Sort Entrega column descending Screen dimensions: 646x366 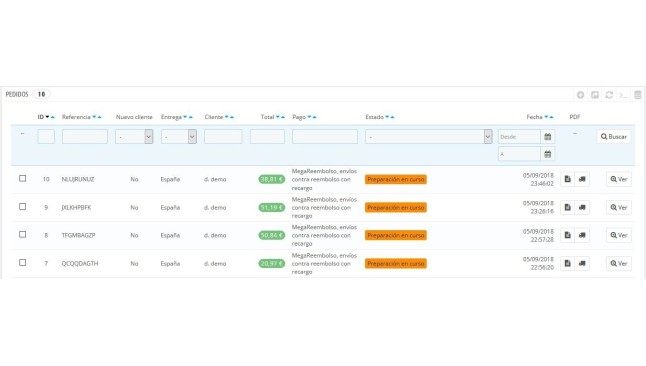(185, 117)
